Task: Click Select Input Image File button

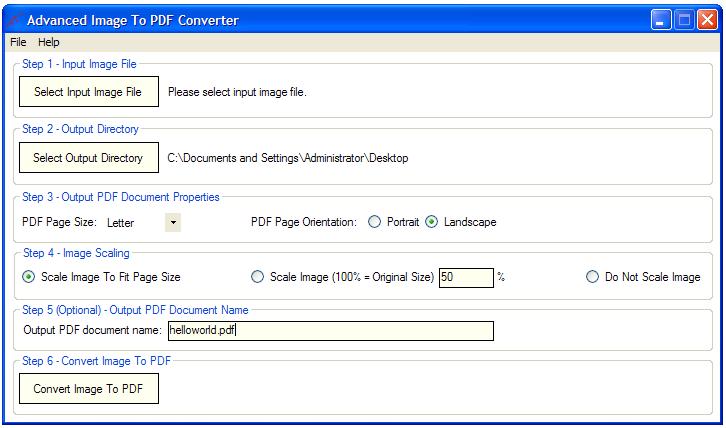Action: point(88,93)
